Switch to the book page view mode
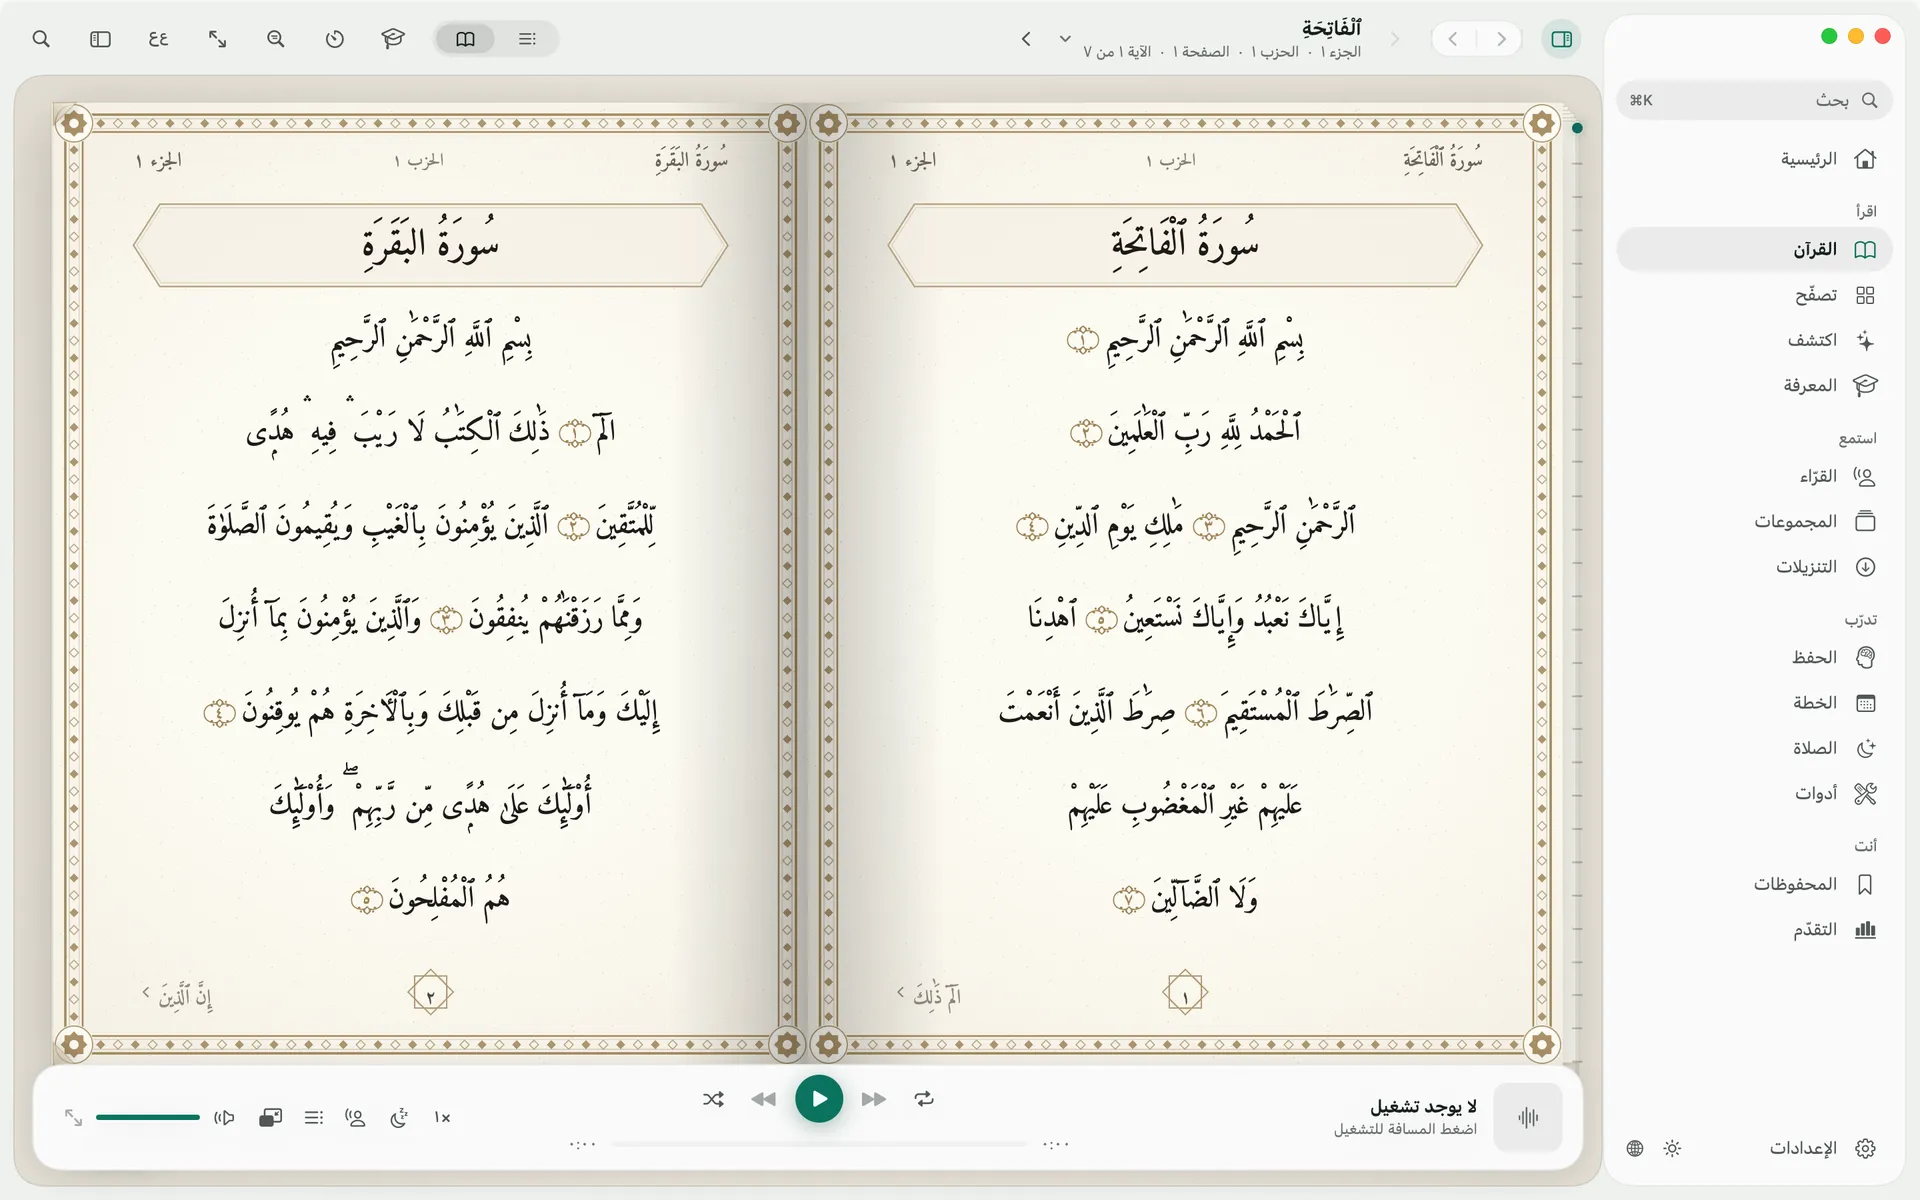1920x1200 pixels. (x=466, y=39)
